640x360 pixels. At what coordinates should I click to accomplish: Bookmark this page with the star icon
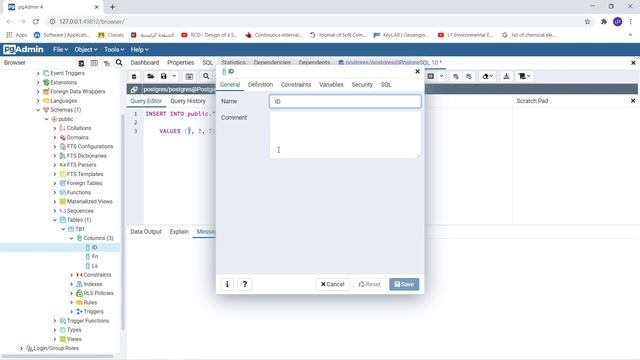587,22
